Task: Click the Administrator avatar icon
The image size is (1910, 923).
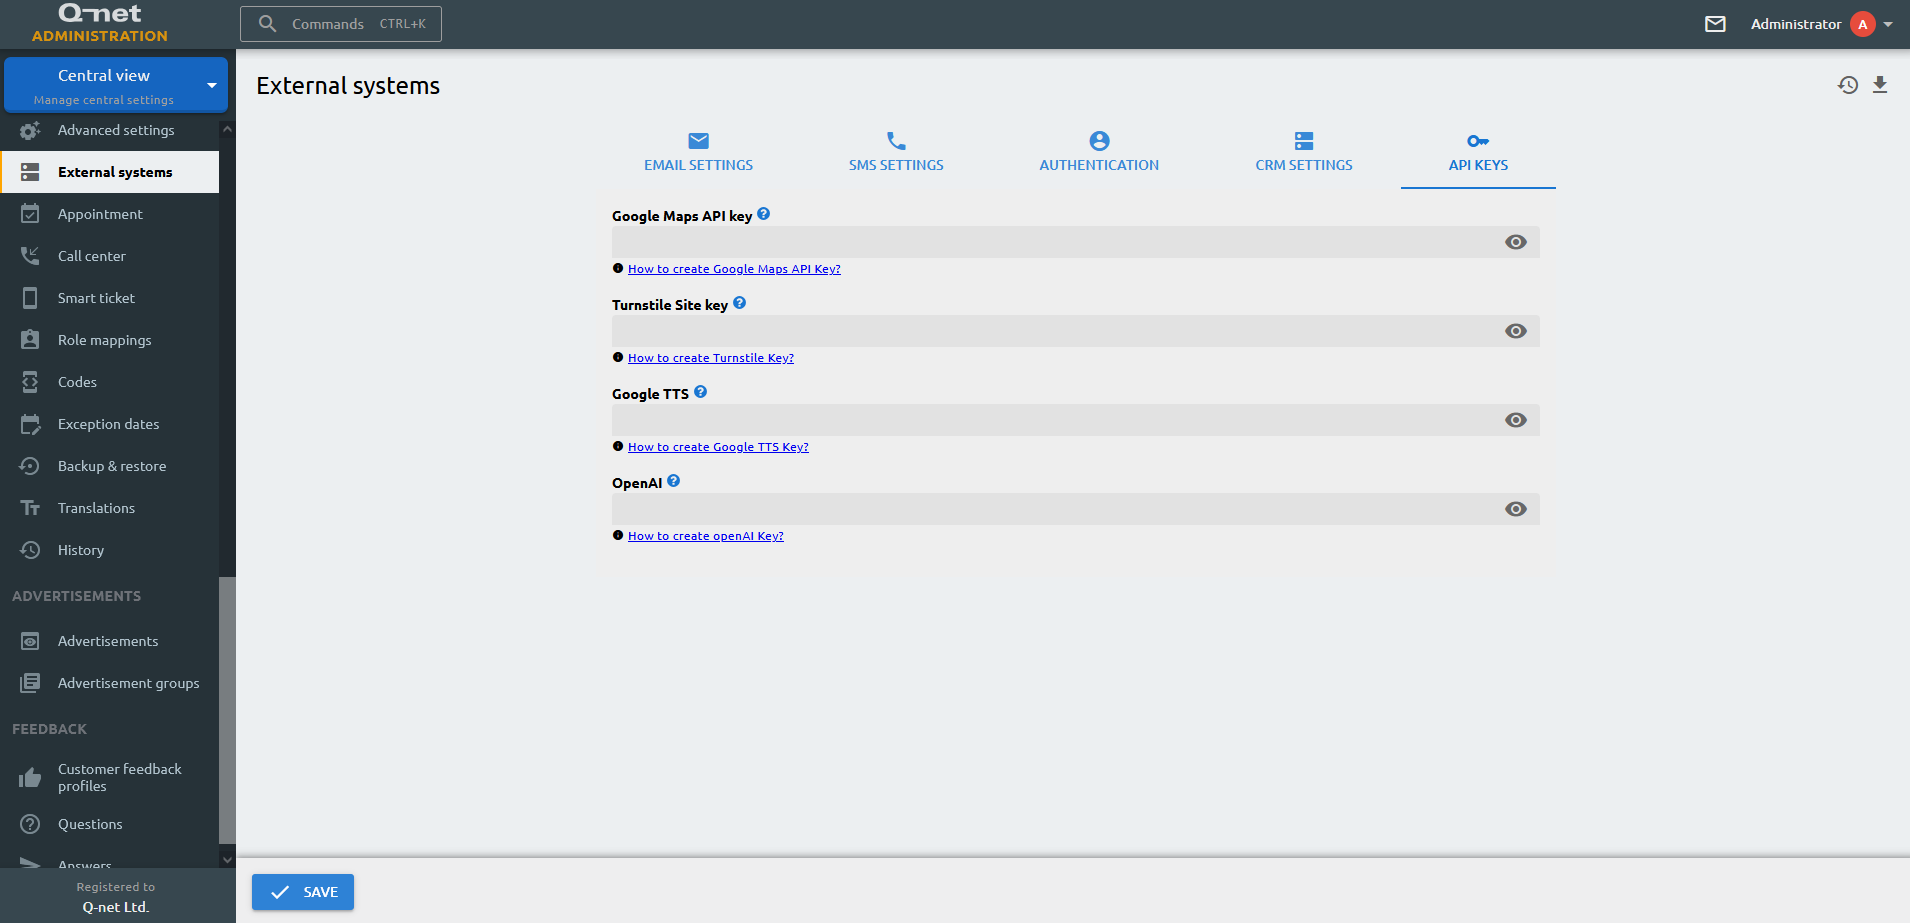Action: click(x=1862, y=24)
